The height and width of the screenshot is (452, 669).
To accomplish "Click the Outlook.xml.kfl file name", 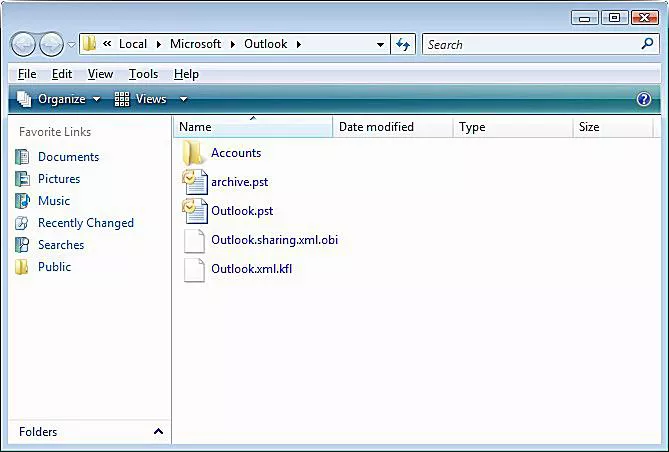I will [x=251, y=269].
